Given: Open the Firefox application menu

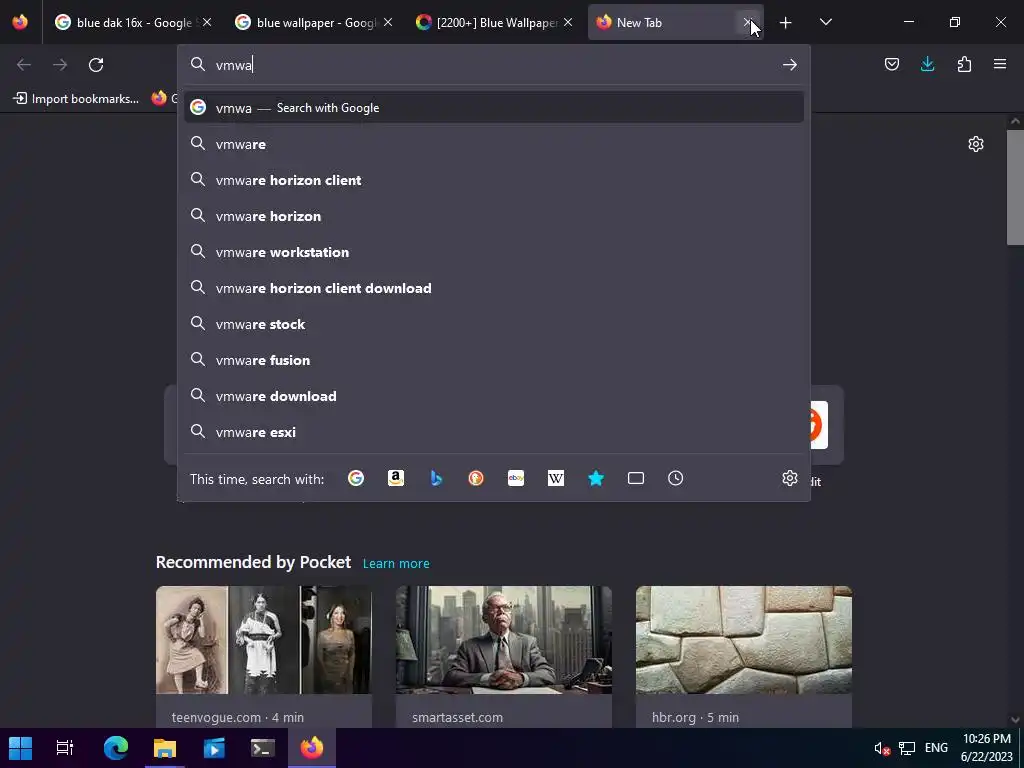Looking at the screenshot, I should (x=1000, y=64).
